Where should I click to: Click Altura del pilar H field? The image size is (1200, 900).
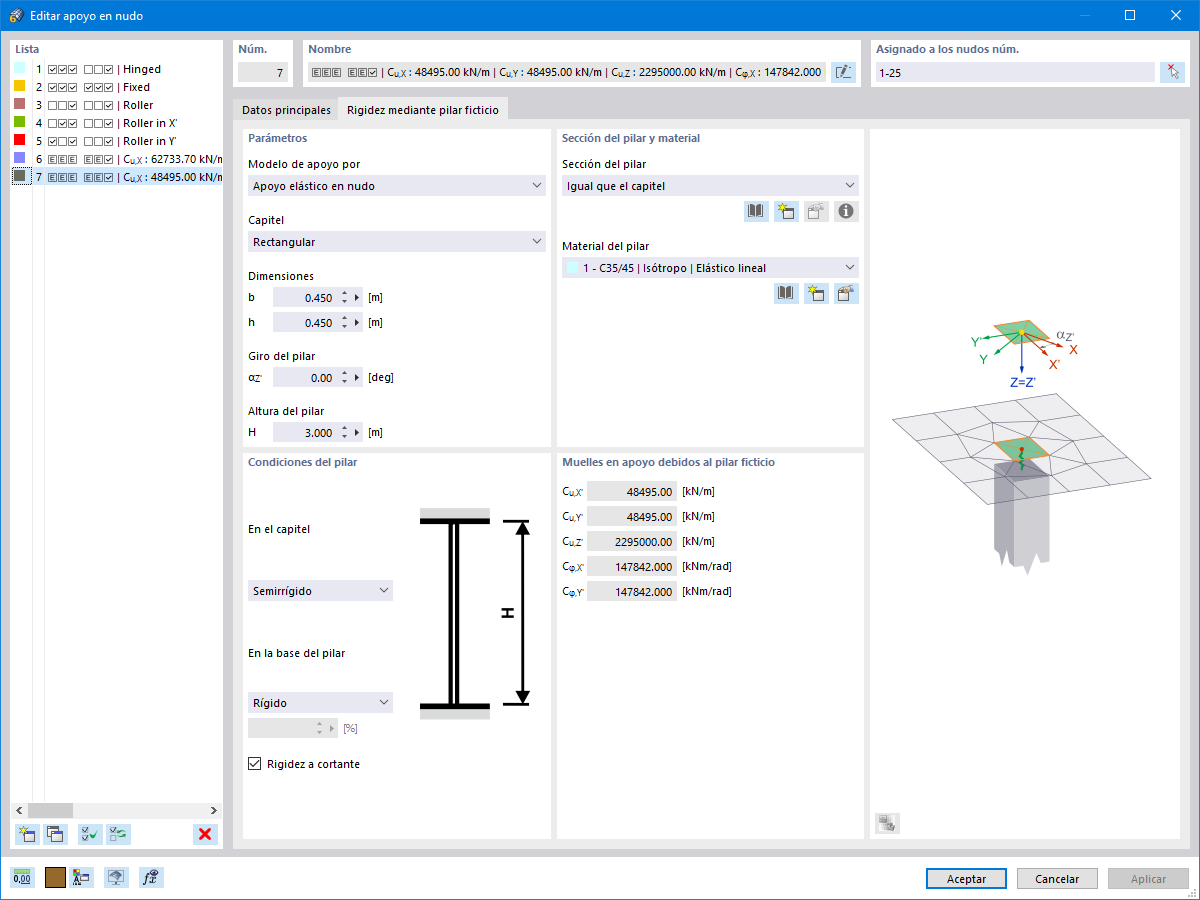pyautogui.click(x=306, y=433)
